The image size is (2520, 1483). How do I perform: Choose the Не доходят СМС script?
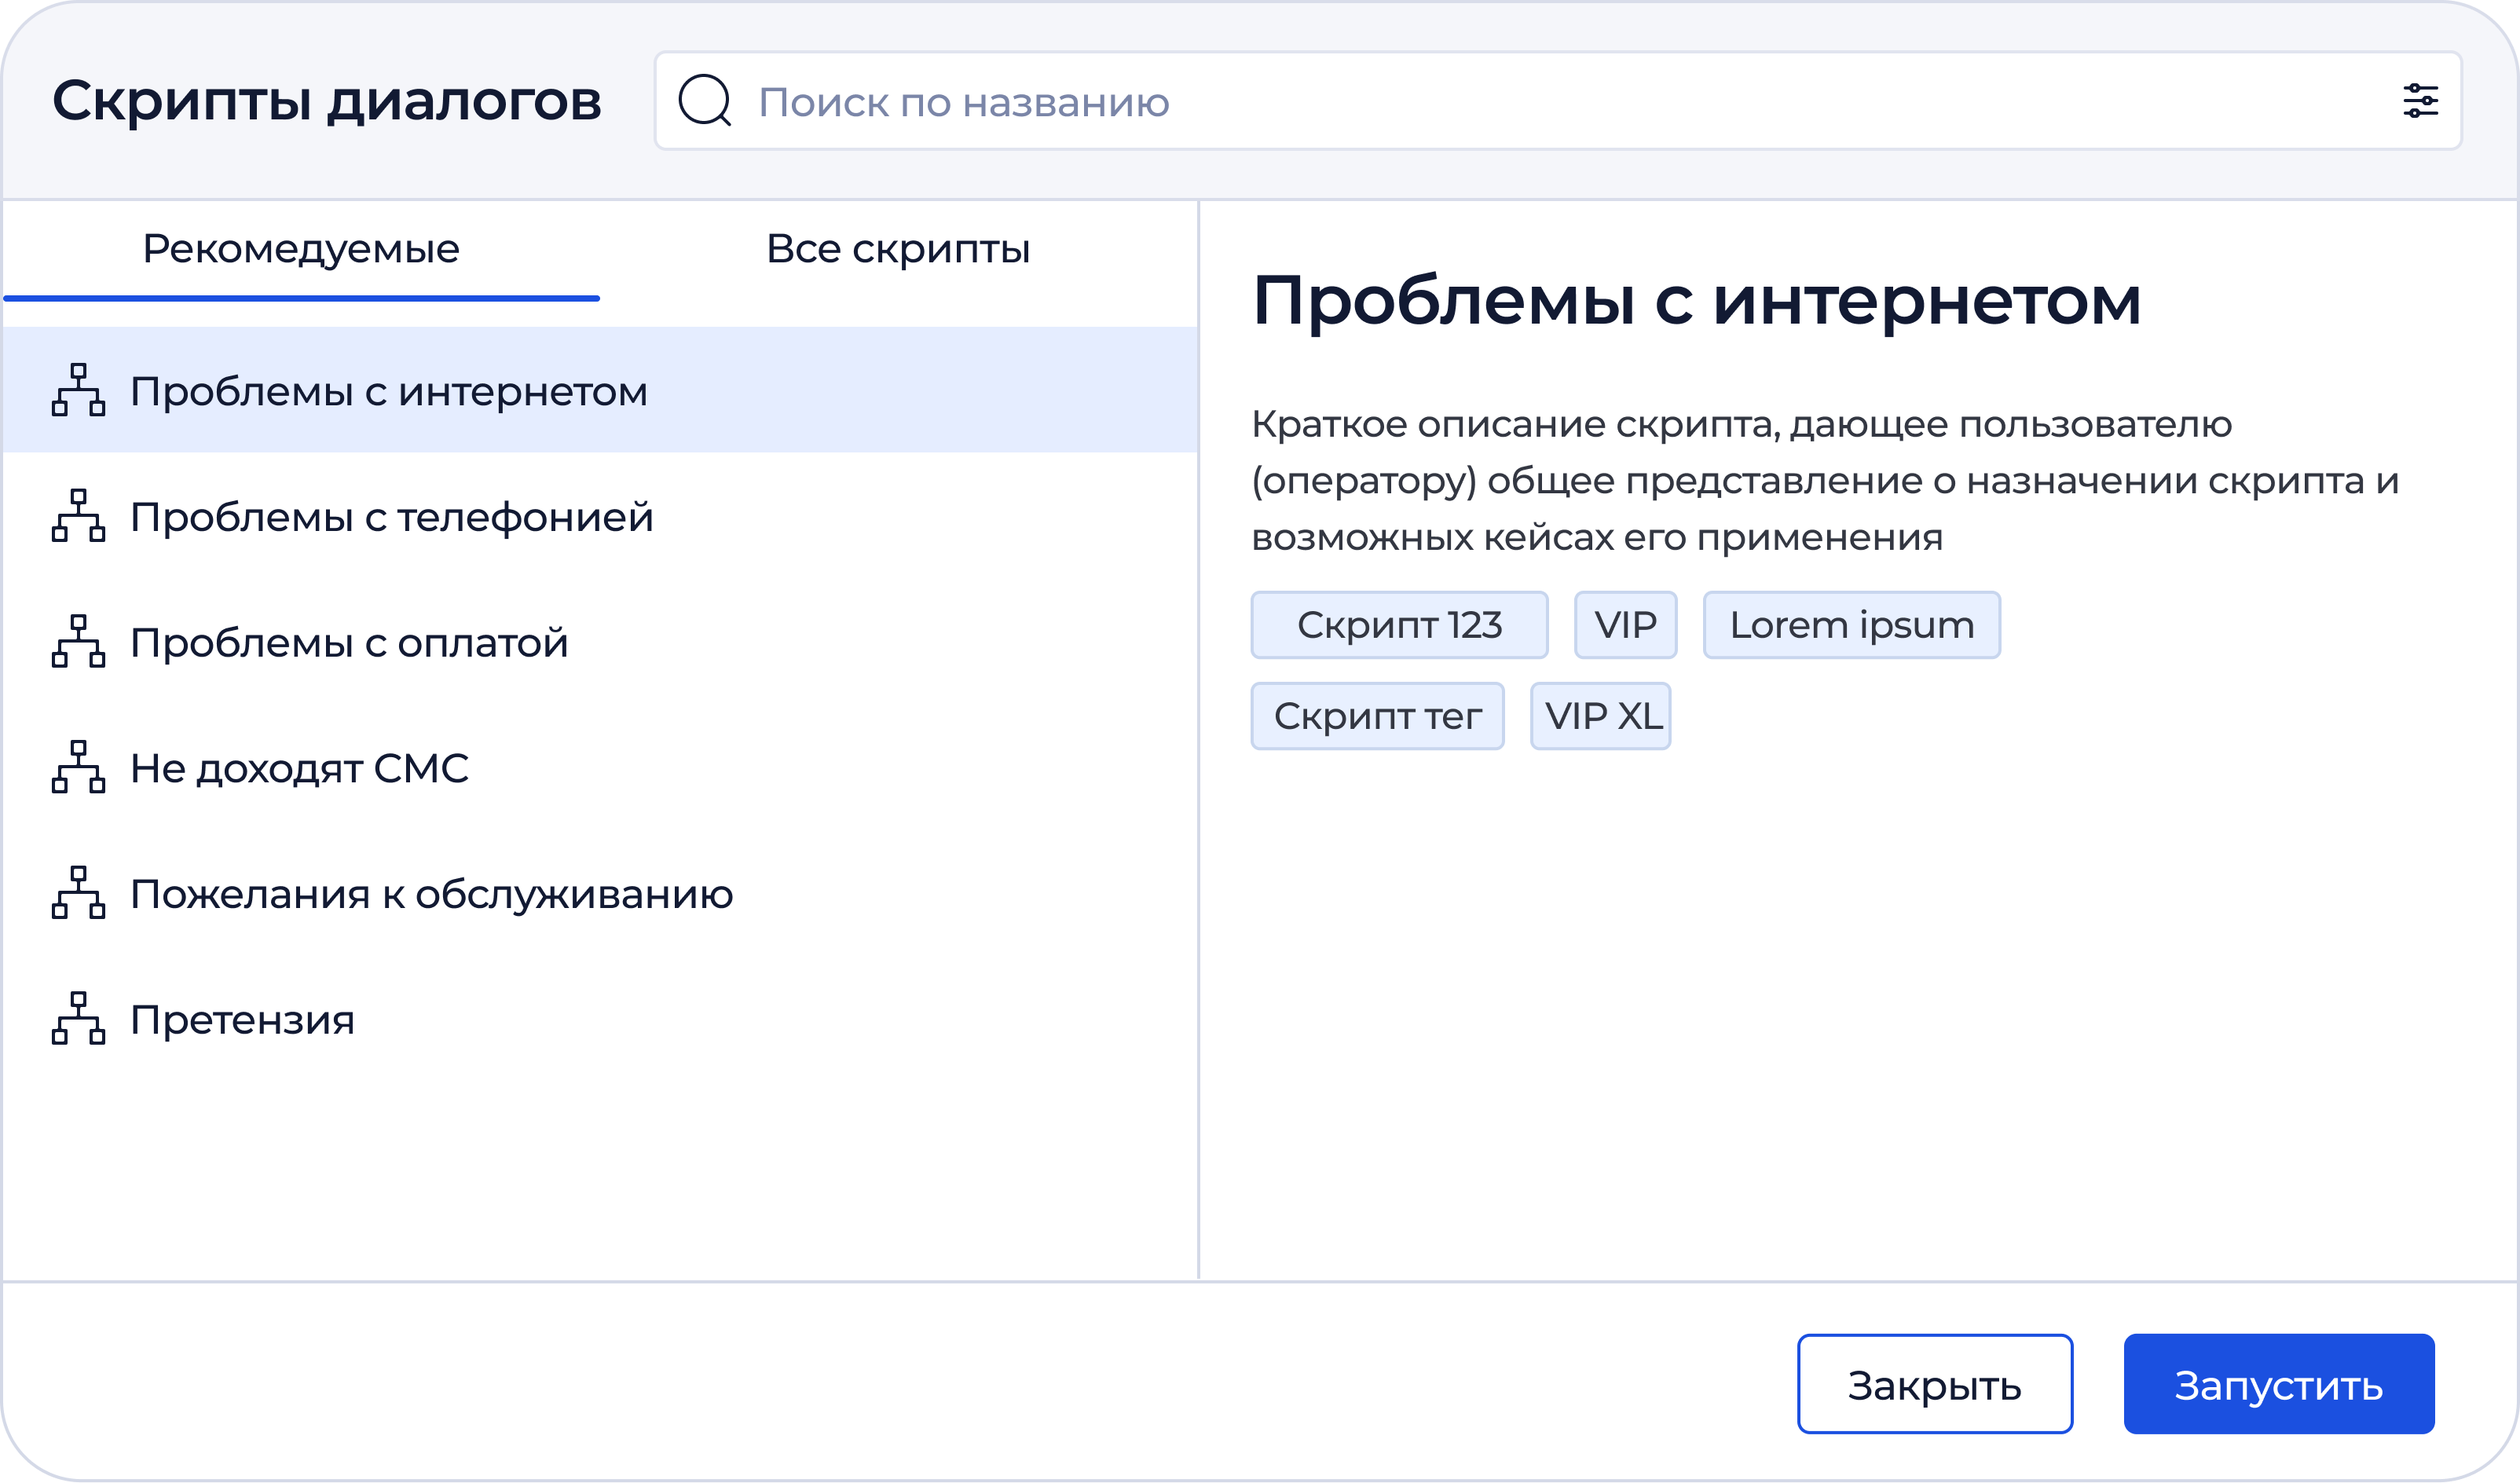pos(600,767)
